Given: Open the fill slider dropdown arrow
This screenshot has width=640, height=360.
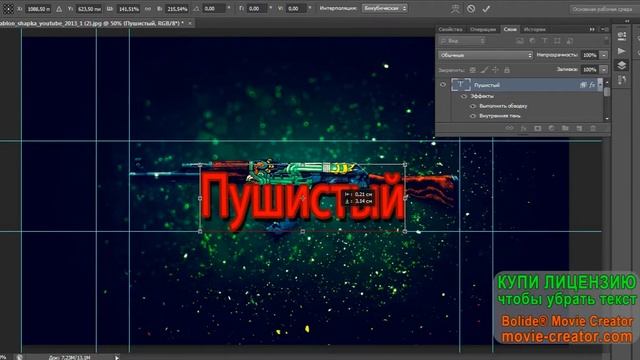Looking at the screenshot, I should tap(604, 70).
